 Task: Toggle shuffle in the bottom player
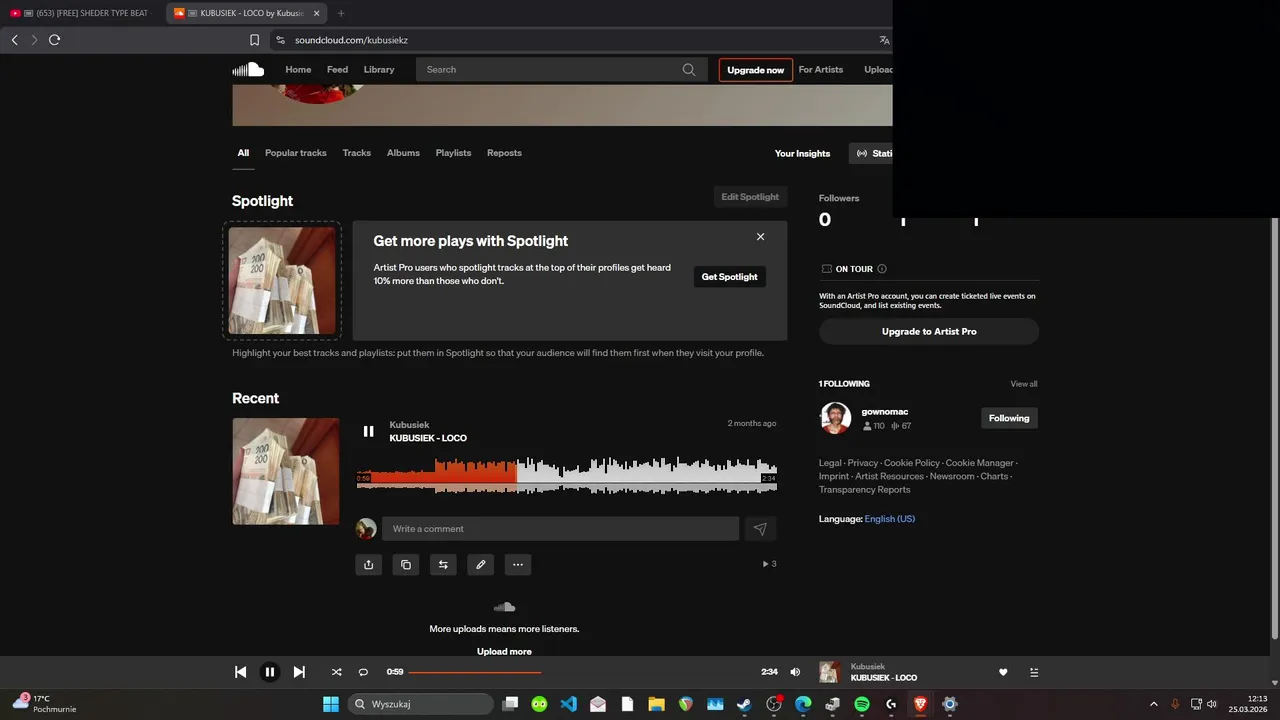coord(336,672)
